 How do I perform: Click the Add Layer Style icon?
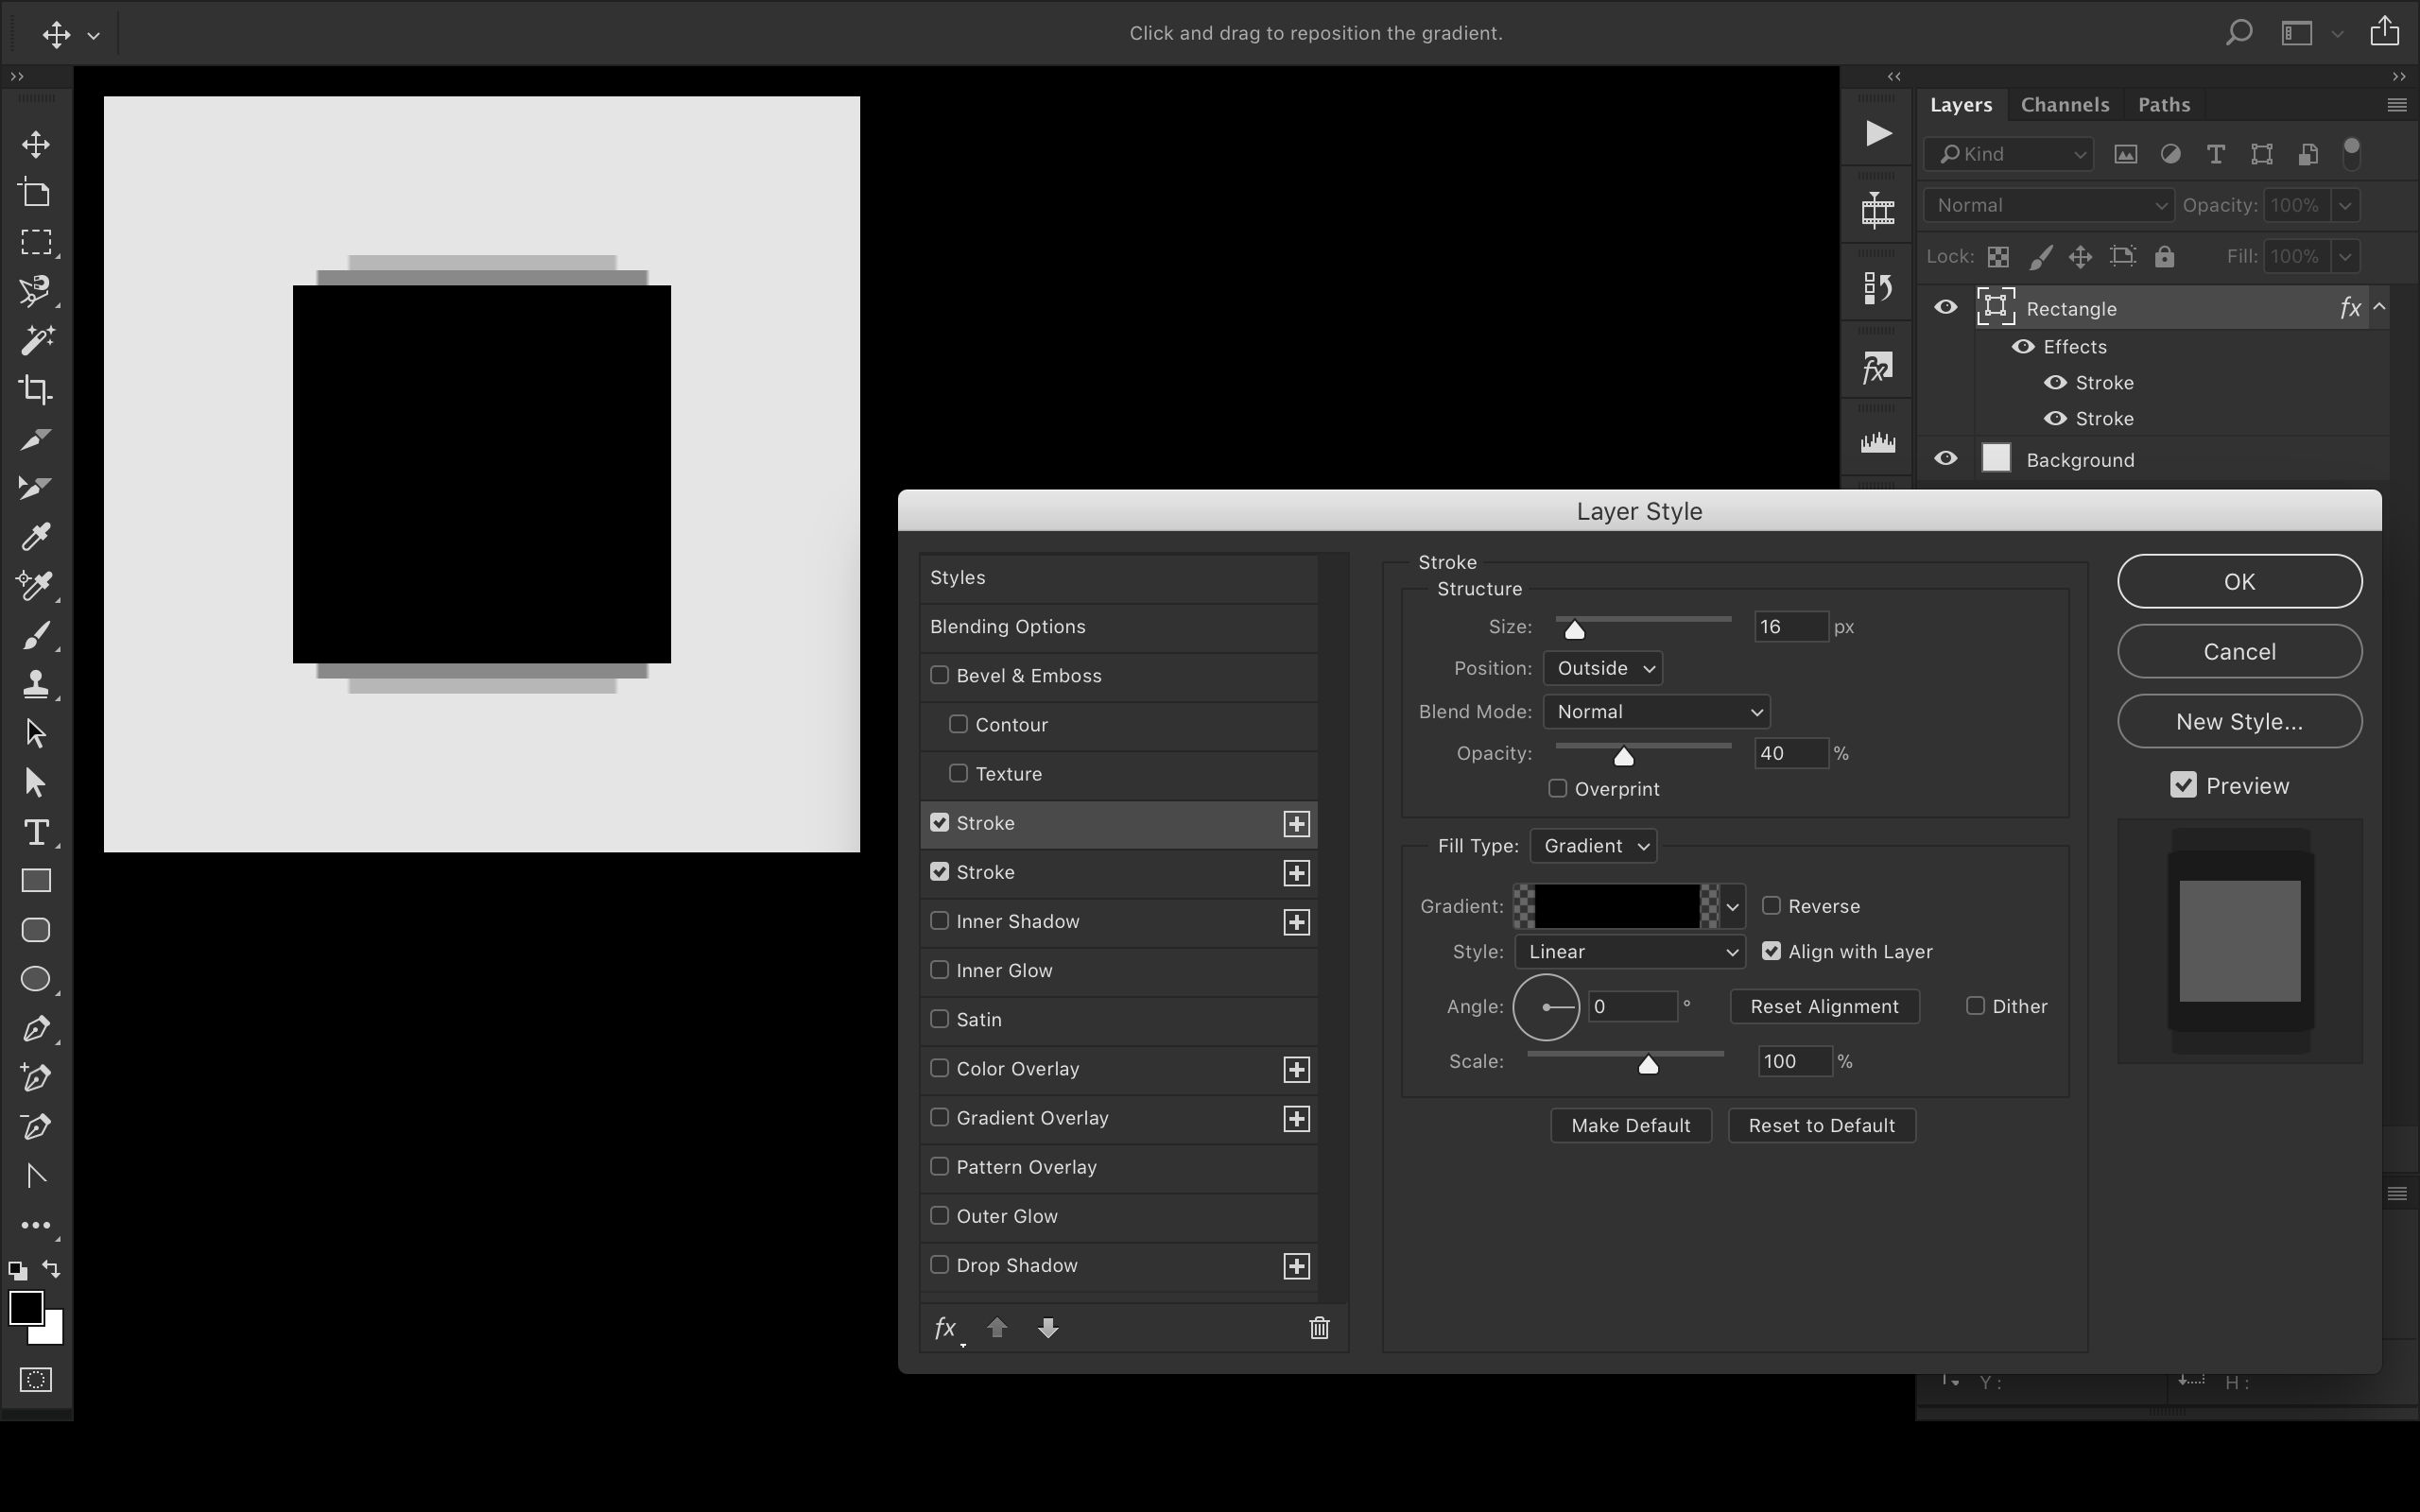[x=946, y=1328]
